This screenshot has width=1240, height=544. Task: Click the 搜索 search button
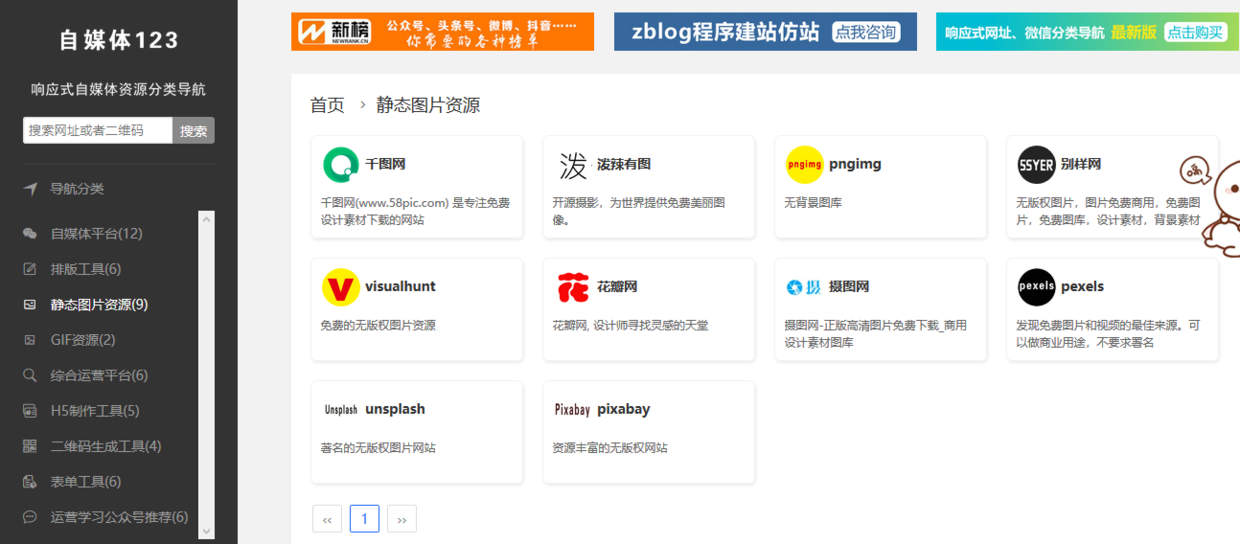194,130
